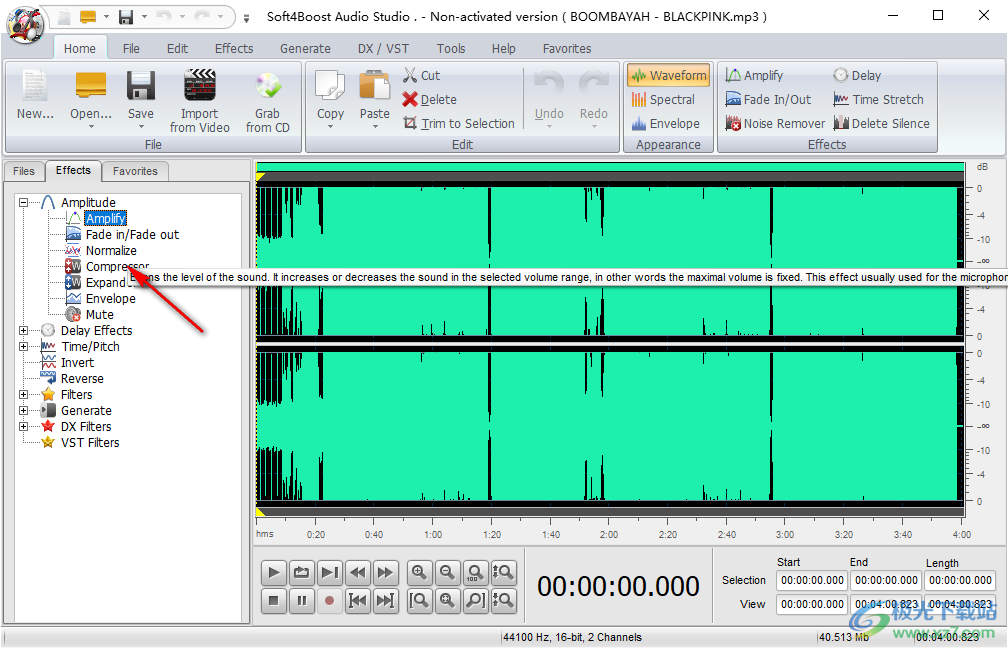Image resolution: width=1008 pixels, height=649 pixels.
Task: Click the Import from Video icon
Action: pos(200,88)
